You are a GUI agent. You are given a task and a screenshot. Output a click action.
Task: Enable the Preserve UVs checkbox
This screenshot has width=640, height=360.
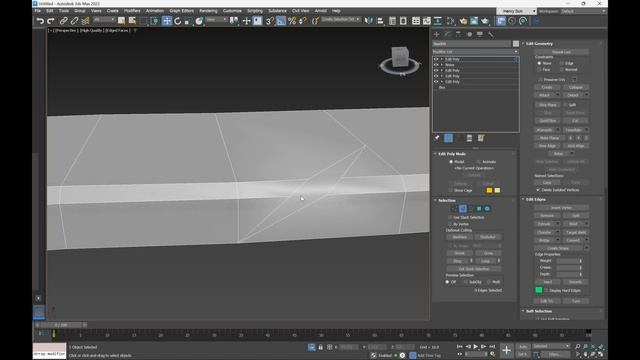pos(540,80)
